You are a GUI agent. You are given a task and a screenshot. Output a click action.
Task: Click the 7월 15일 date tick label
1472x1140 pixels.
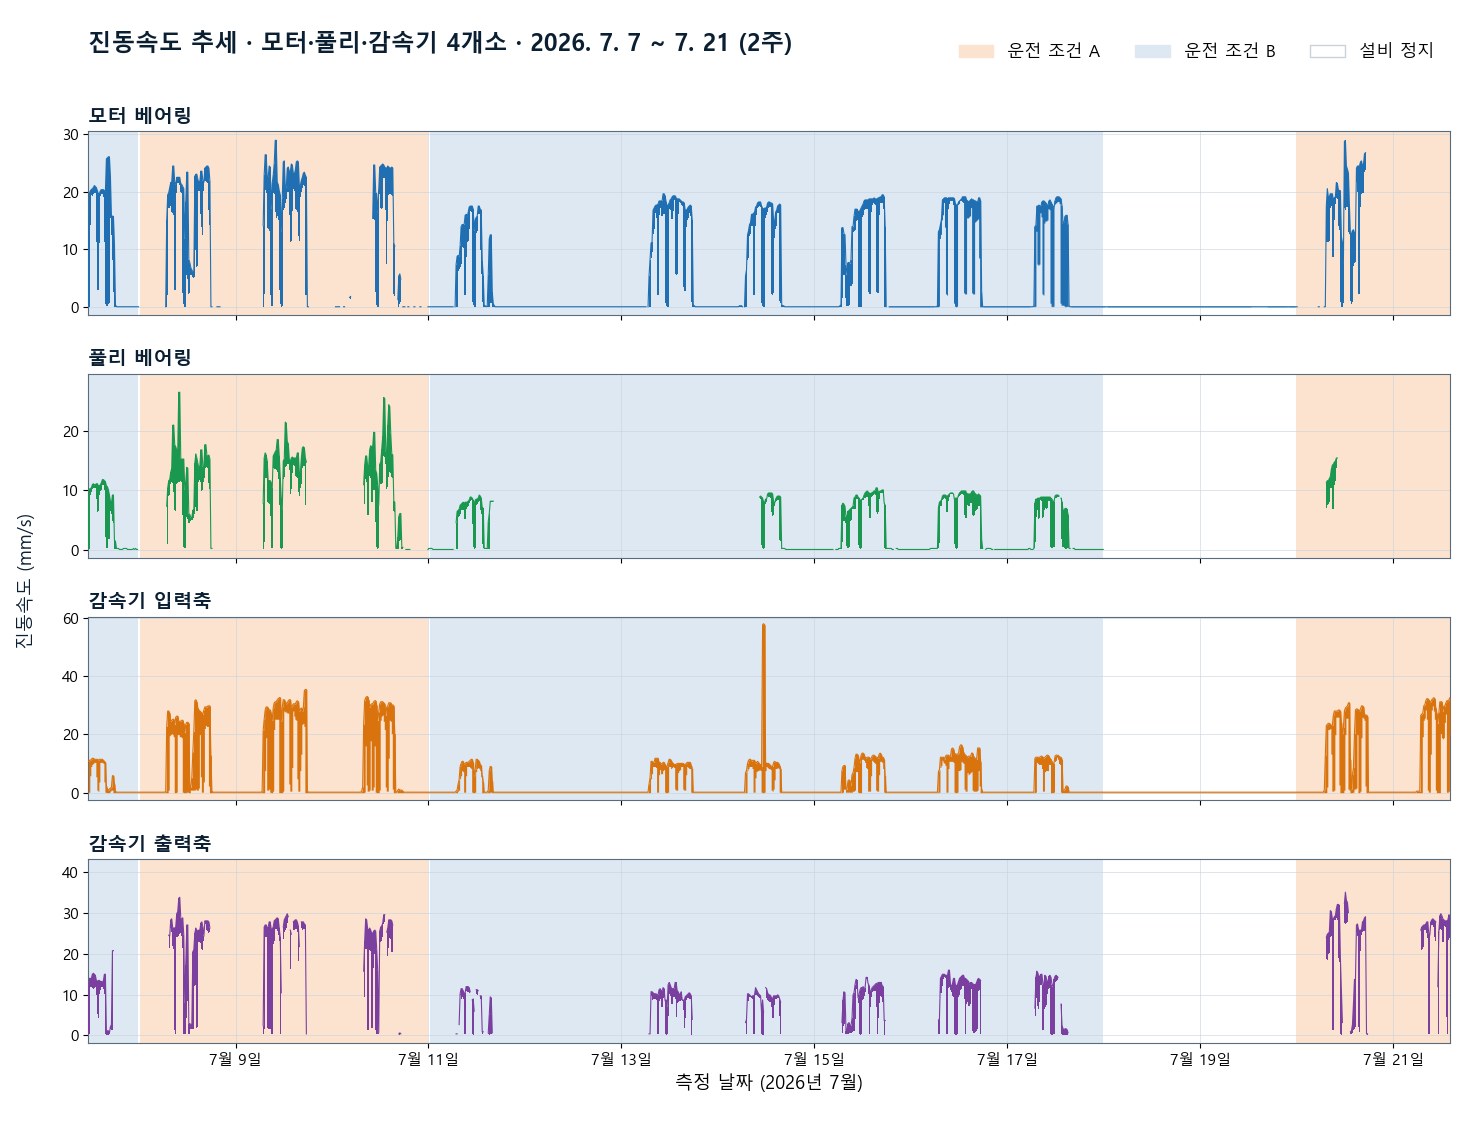[814, 1059]
